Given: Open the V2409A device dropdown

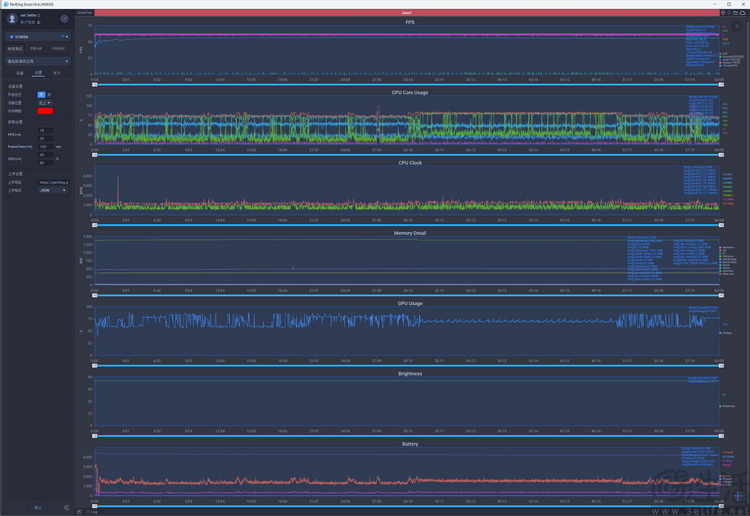Looking at the screenshot, I should tap(38, 37).
